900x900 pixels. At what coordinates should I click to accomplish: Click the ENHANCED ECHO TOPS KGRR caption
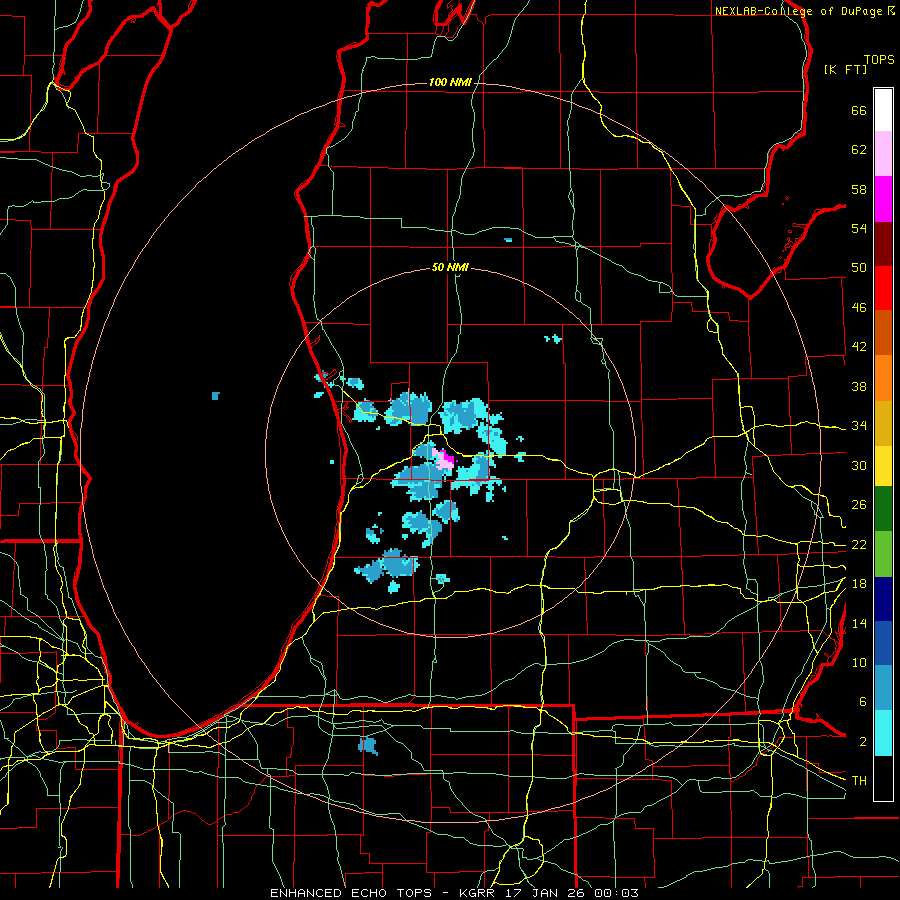454,893
